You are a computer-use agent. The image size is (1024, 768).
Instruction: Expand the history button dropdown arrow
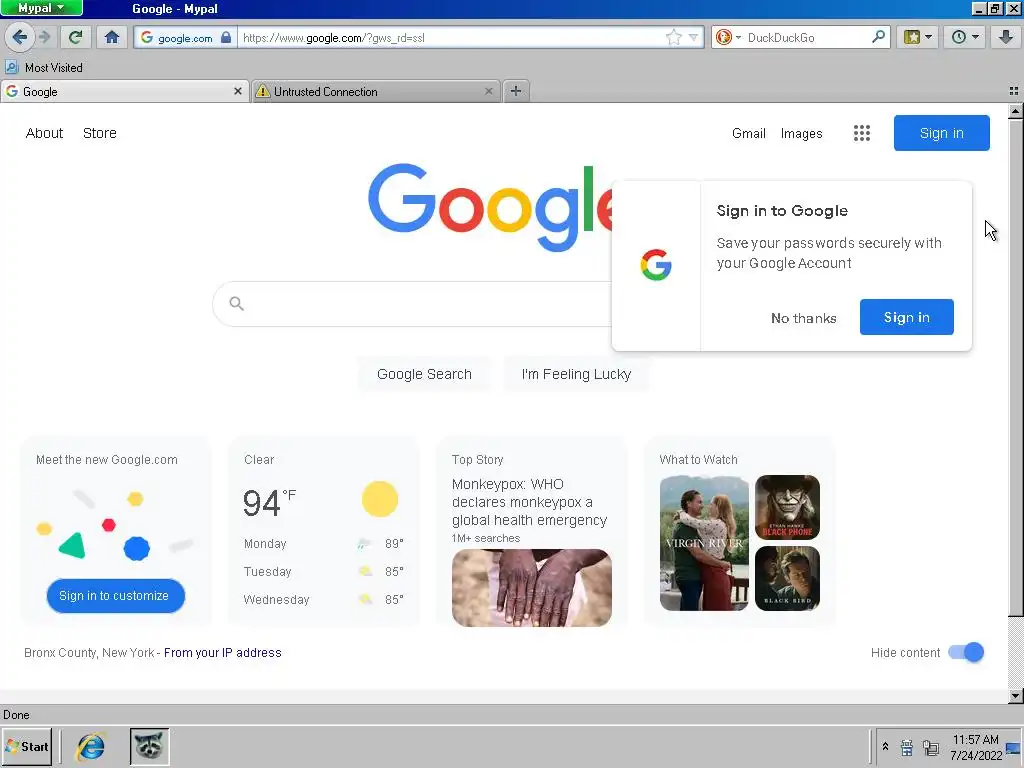coord(975,37)
